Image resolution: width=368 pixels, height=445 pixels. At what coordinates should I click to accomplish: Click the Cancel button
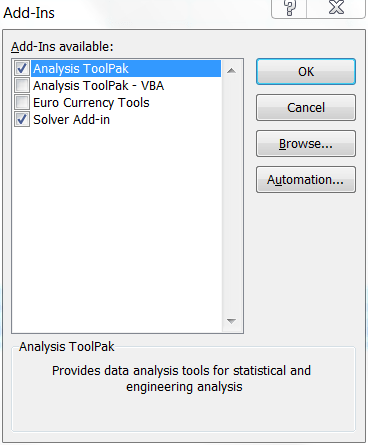[x=306, y=108]
